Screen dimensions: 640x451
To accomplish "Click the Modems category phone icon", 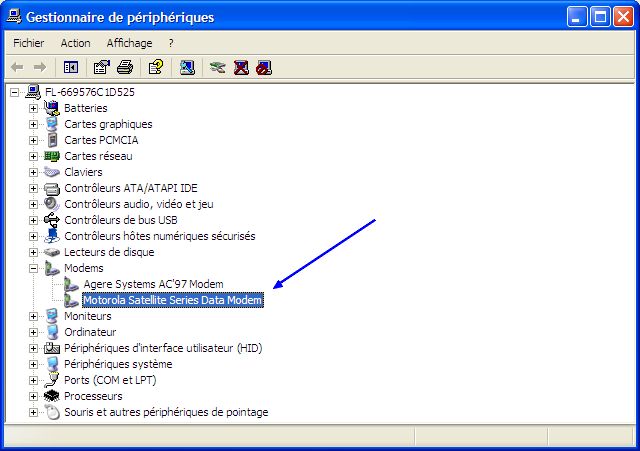I will tap(52, 268).
